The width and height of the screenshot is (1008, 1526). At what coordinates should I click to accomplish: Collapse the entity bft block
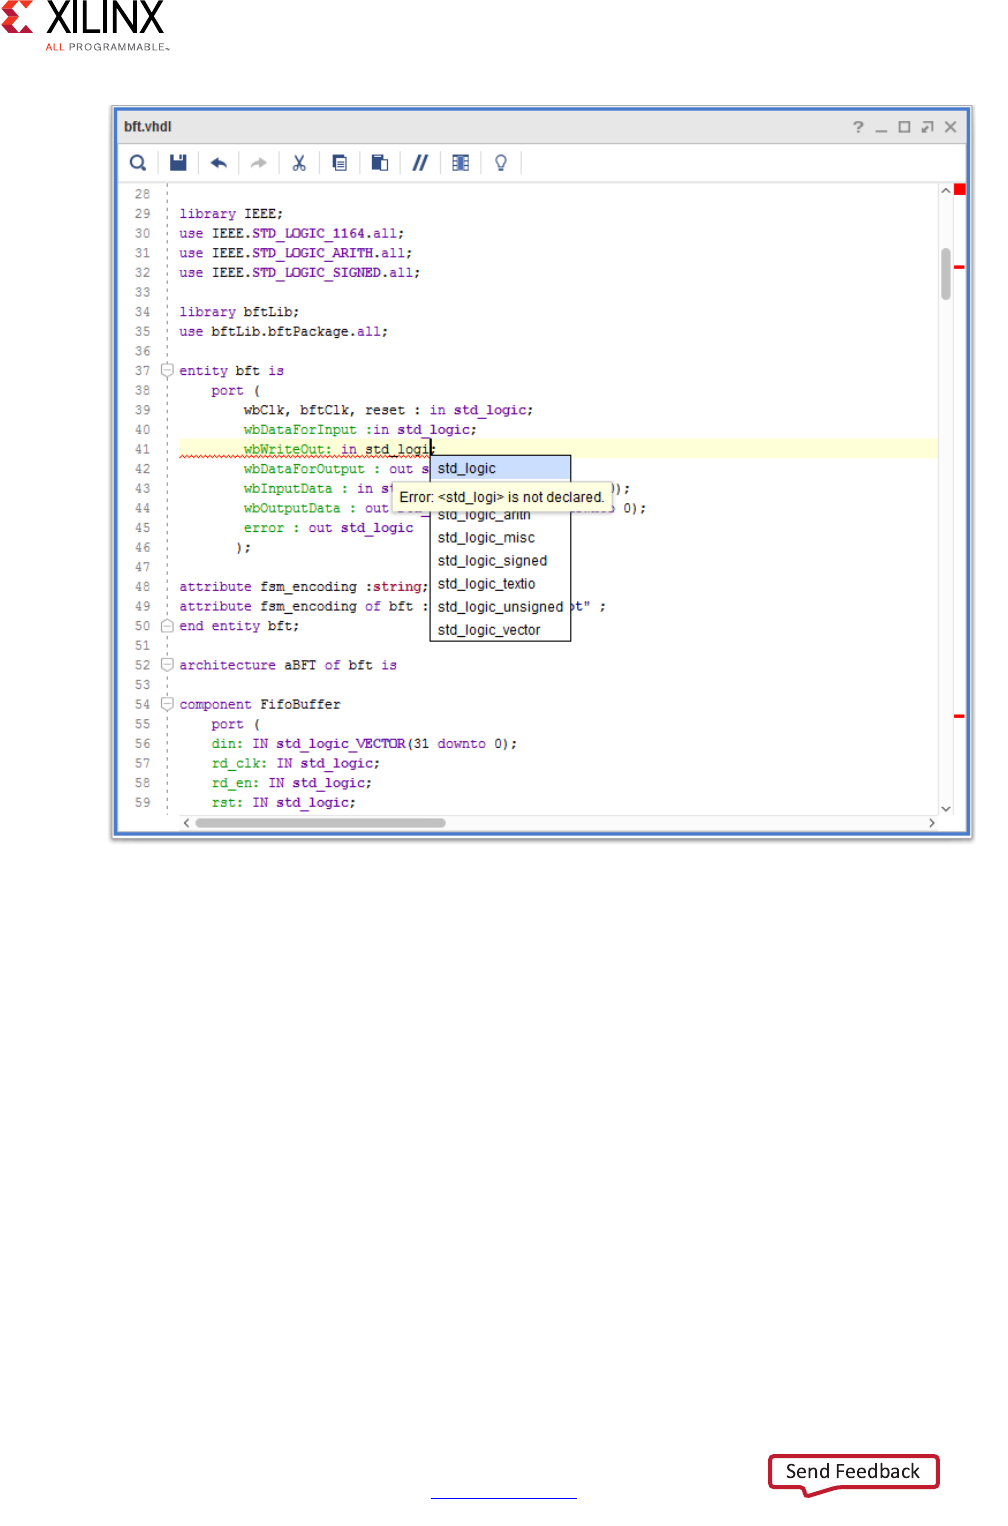(x=167, y=370)
